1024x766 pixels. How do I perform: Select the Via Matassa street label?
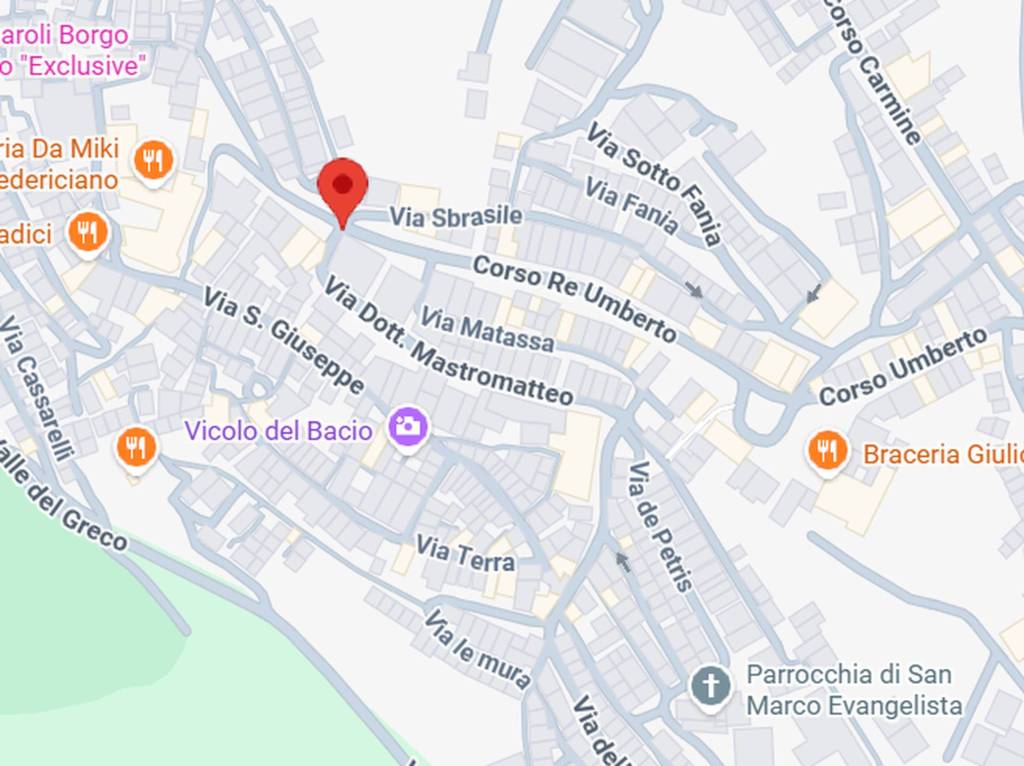tap(487, 328)
